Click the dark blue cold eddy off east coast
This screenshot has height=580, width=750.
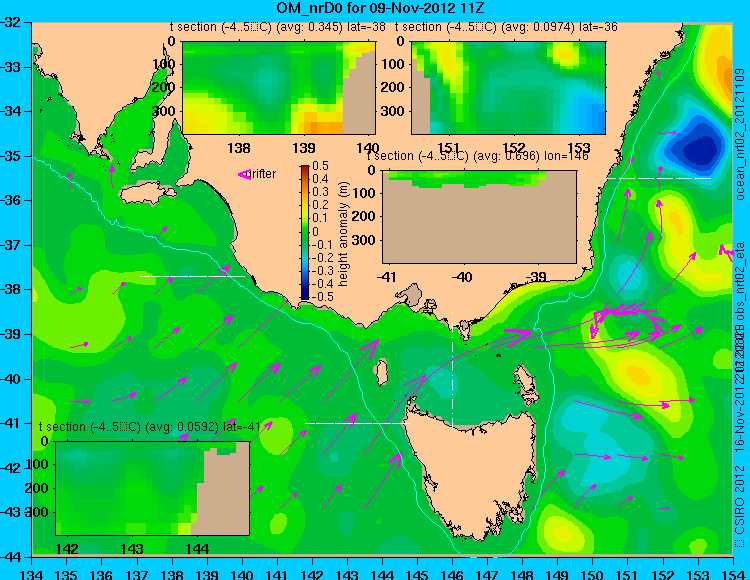tap(699, 149)
